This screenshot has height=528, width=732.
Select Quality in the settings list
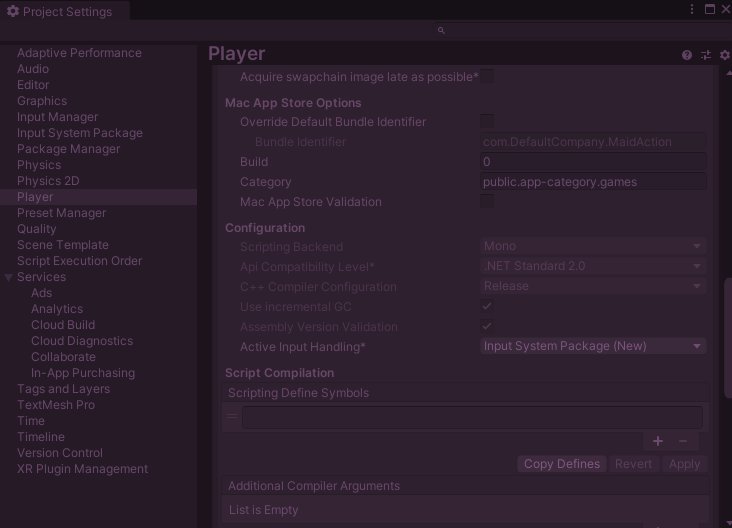click(x=37, y=229)
